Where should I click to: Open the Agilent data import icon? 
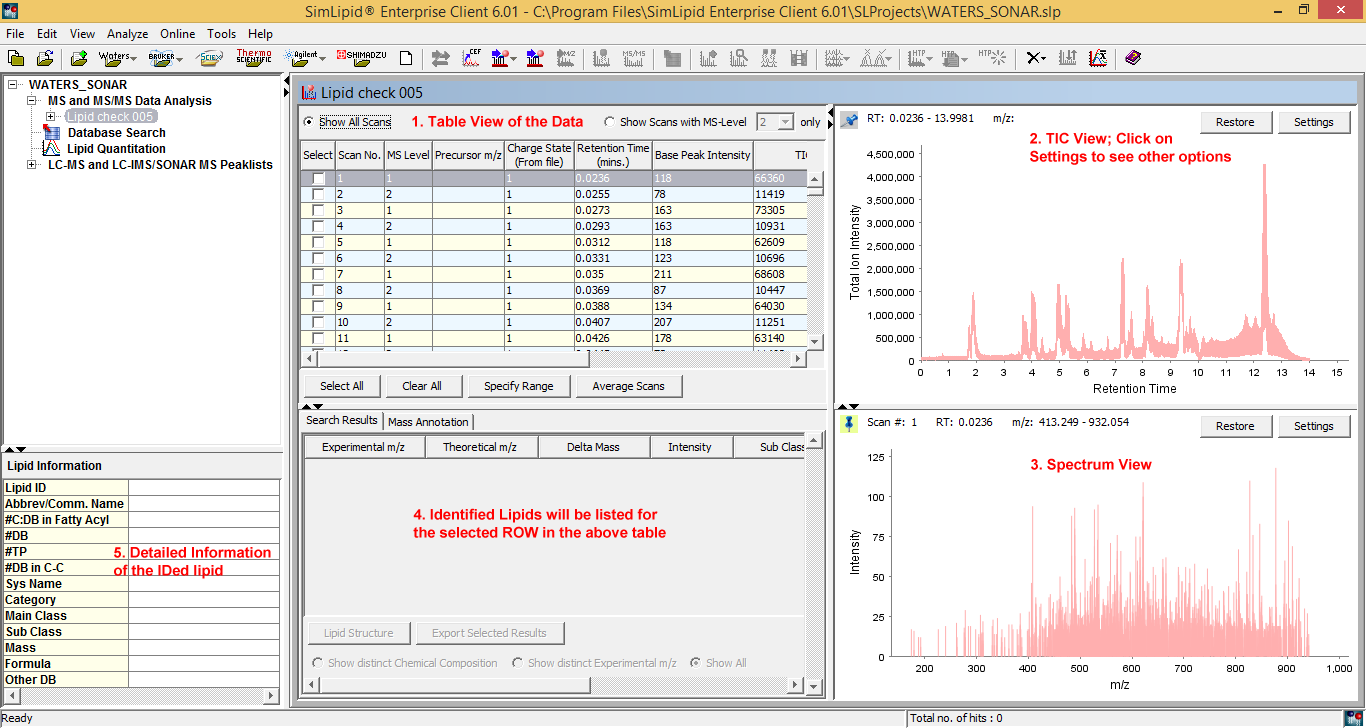[x=300, y=58]
